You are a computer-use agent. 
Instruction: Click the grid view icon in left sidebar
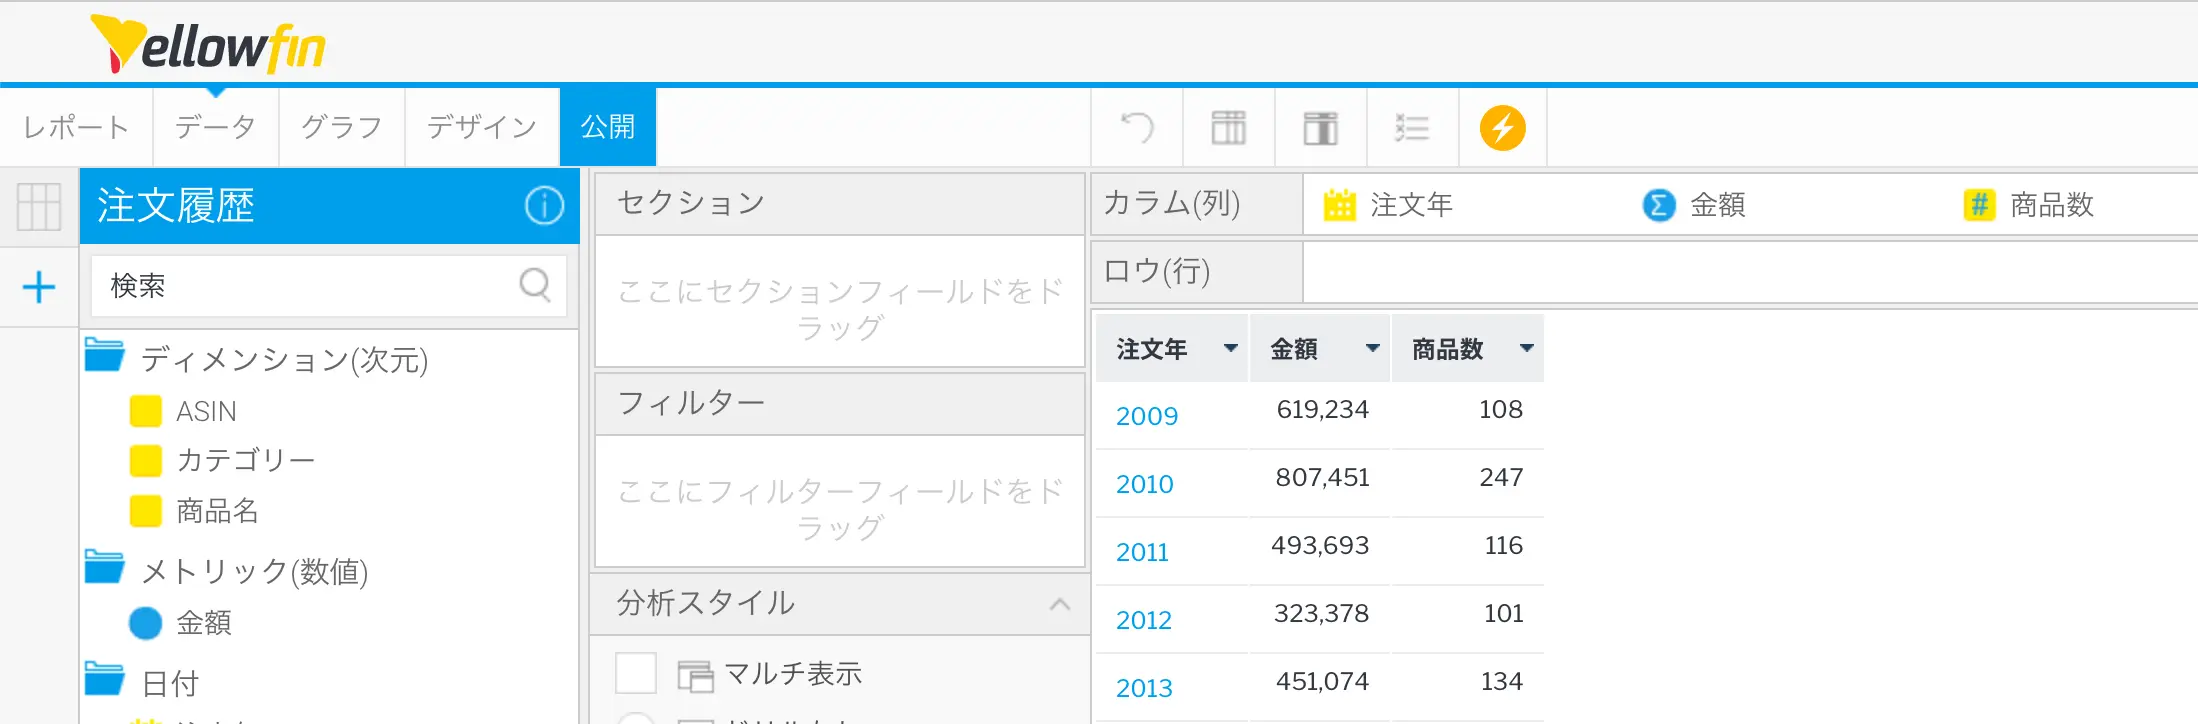39,207
